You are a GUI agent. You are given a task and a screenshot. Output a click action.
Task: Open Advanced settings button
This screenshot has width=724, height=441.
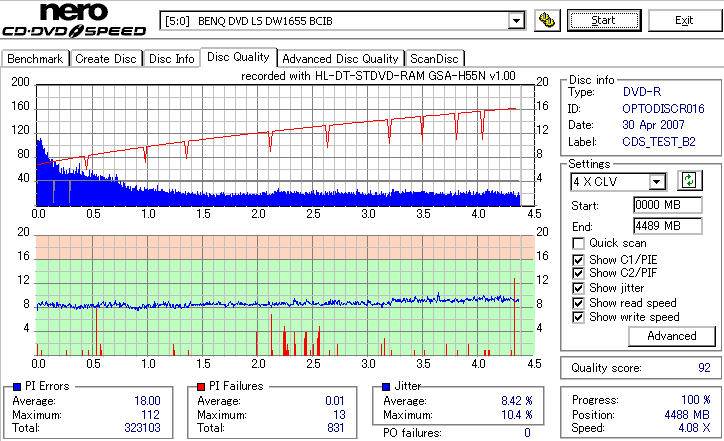[672, 336]
